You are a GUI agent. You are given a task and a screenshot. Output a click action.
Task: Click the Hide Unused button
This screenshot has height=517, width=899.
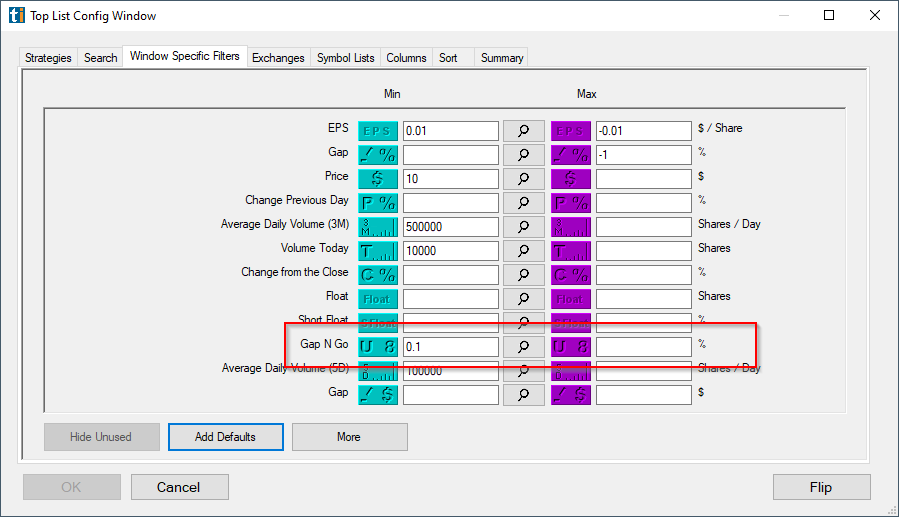point(101,437)
